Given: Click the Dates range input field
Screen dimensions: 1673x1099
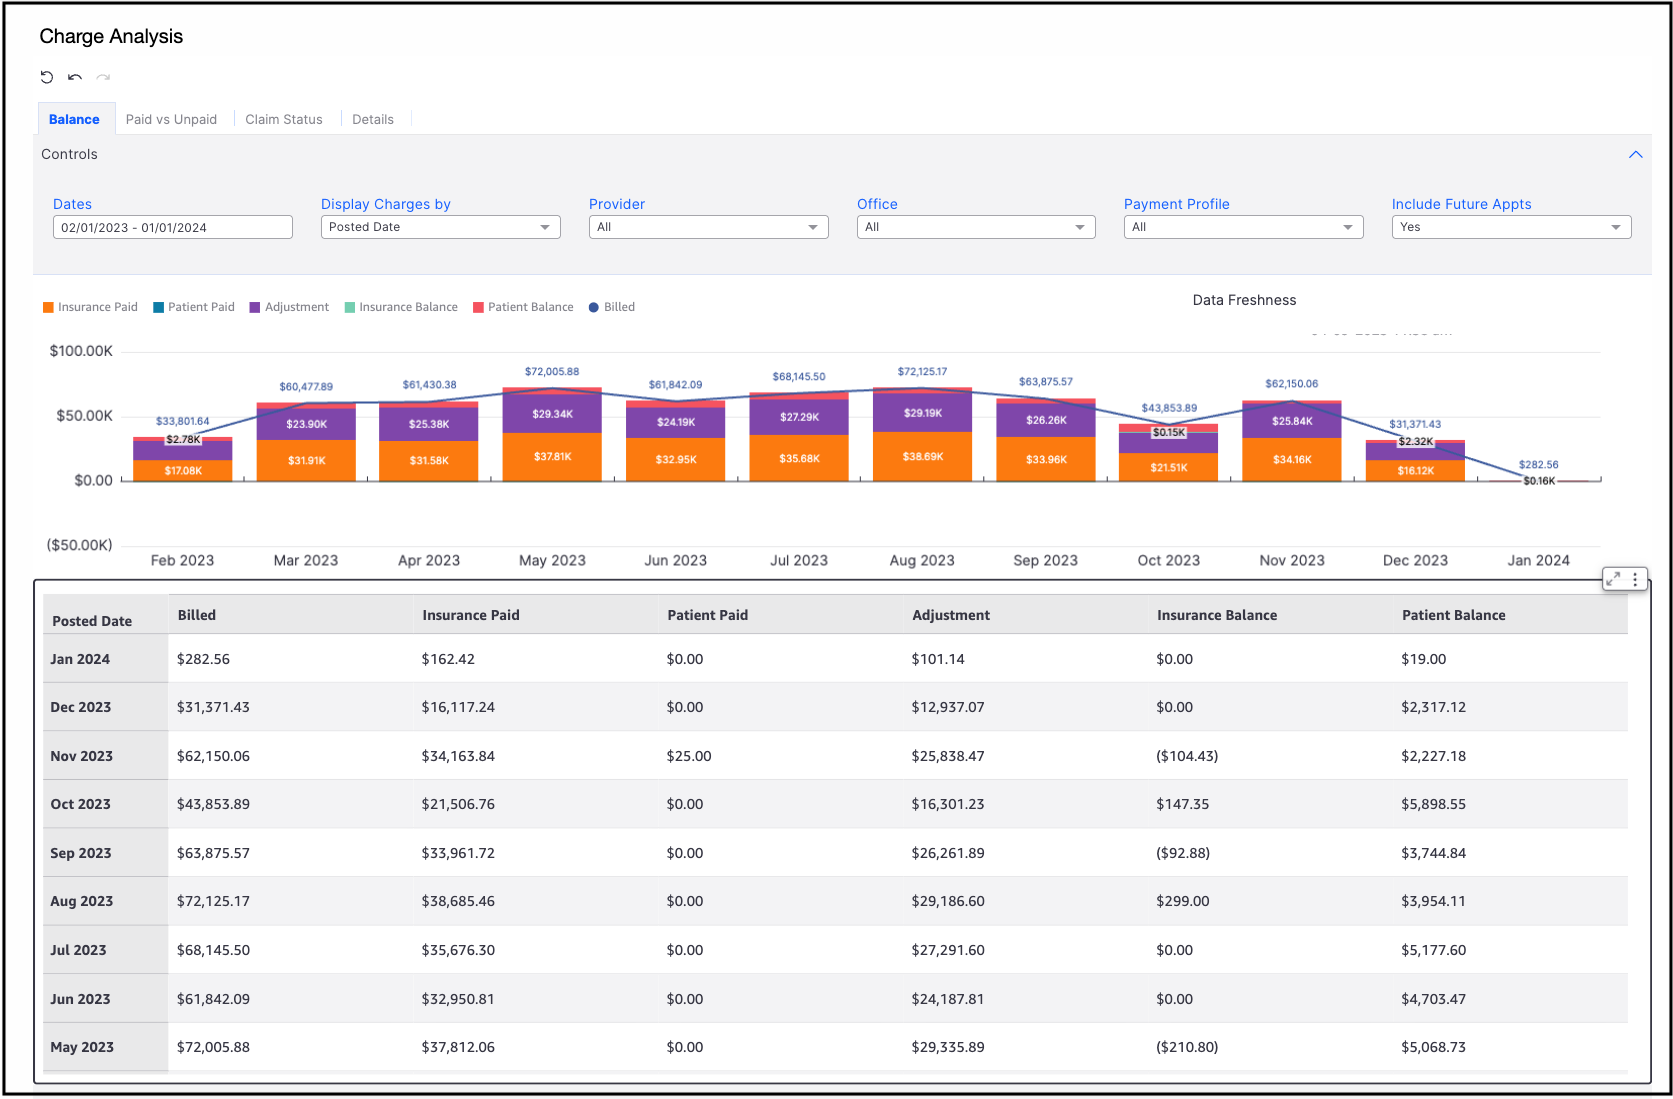Looking at the screenshot, I should click(x=172, y=227).
